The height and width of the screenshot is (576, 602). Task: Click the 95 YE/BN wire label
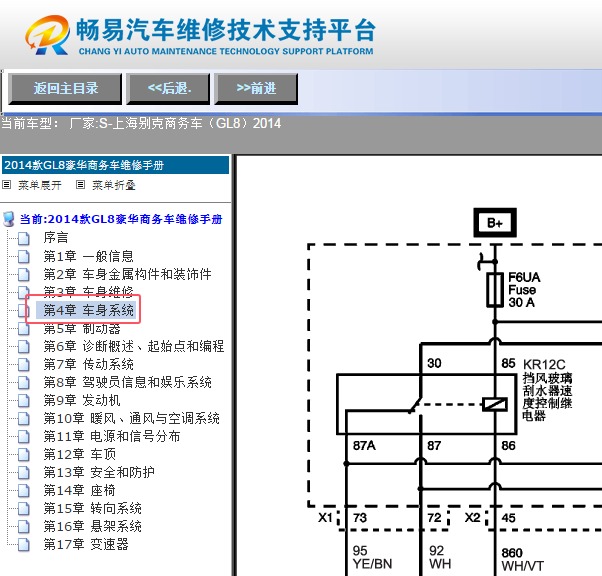[372, 557]
